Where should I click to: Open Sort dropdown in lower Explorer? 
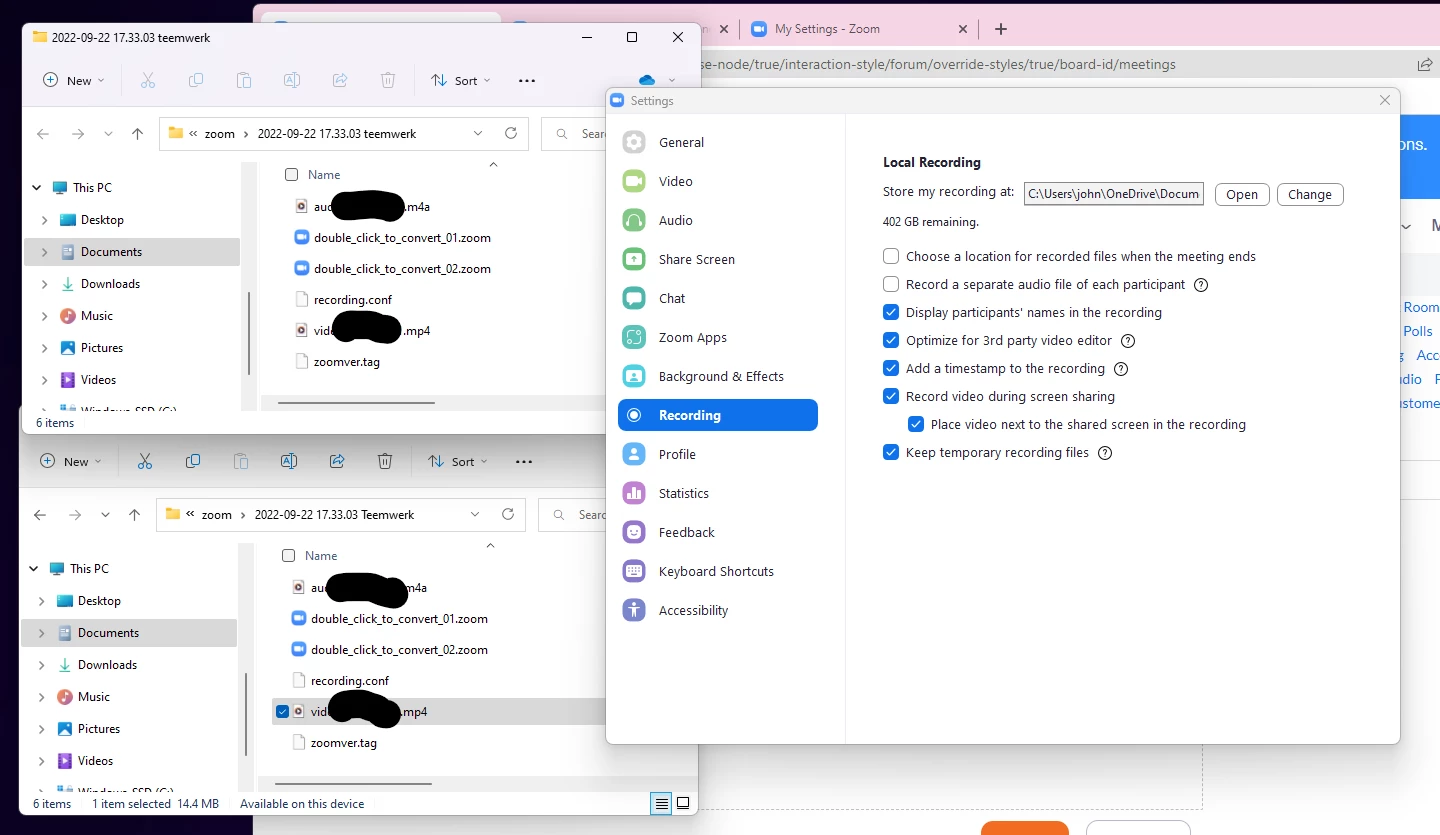coord(459,461)
